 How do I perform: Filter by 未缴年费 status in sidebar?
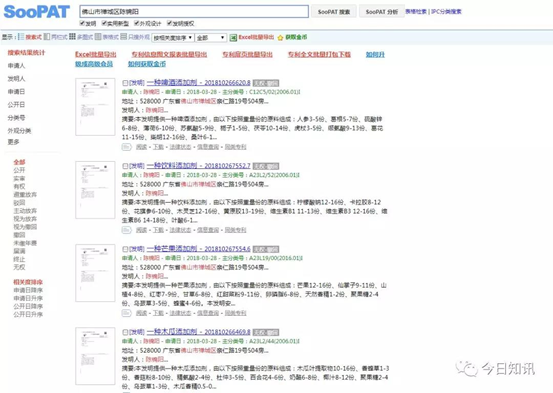tap(25, 243)
